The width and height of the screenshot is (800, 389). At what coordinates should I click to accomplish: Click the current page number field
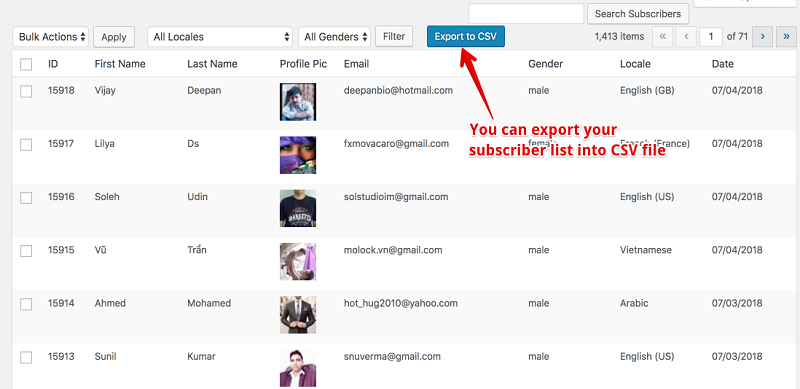coord(711,37)
